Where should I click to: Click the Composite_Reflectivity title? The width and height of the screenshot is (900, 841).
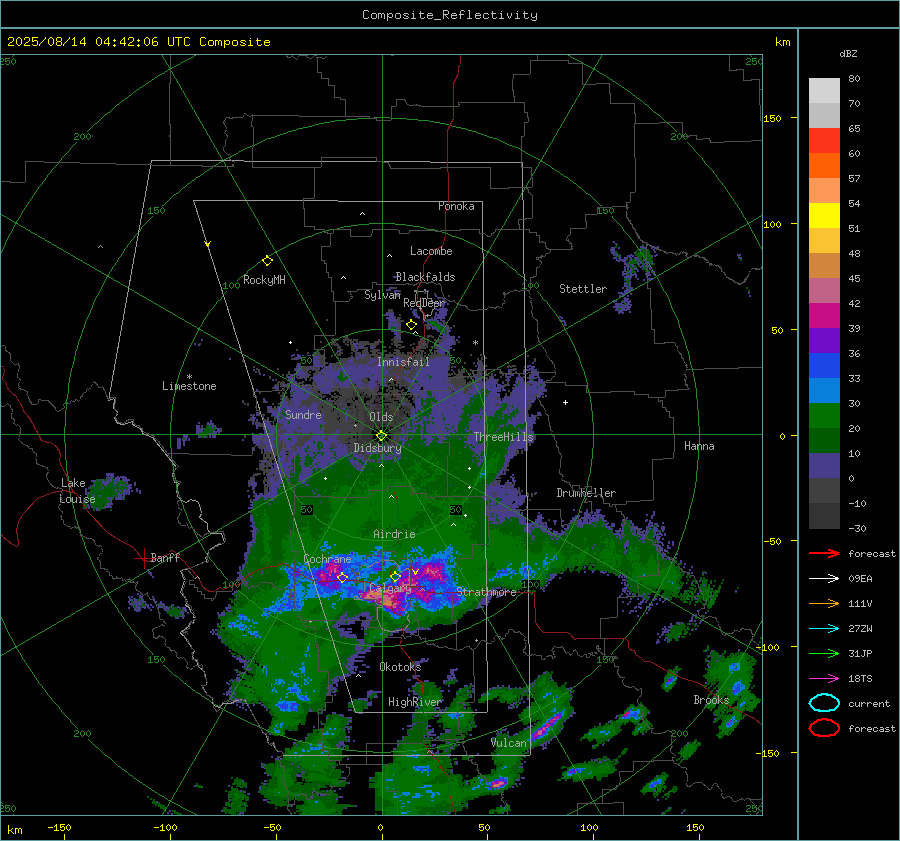point(450,15)
